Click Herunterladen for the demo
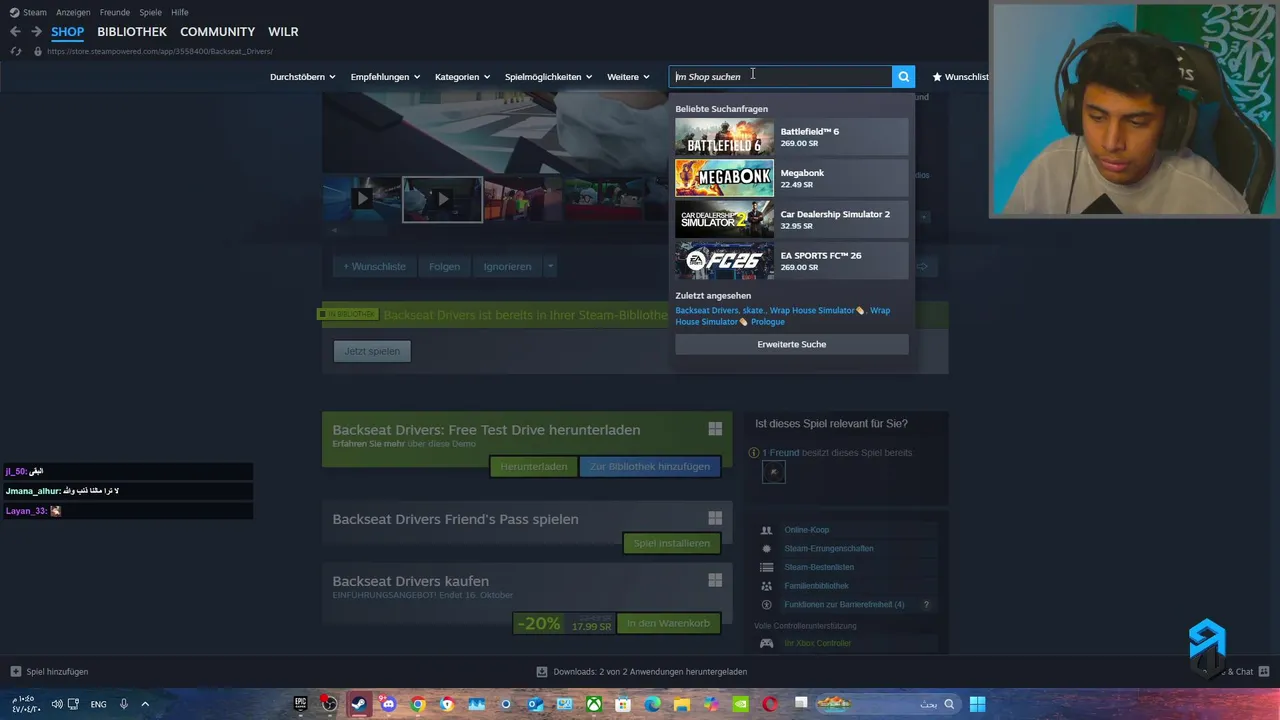 coord(534,466)
